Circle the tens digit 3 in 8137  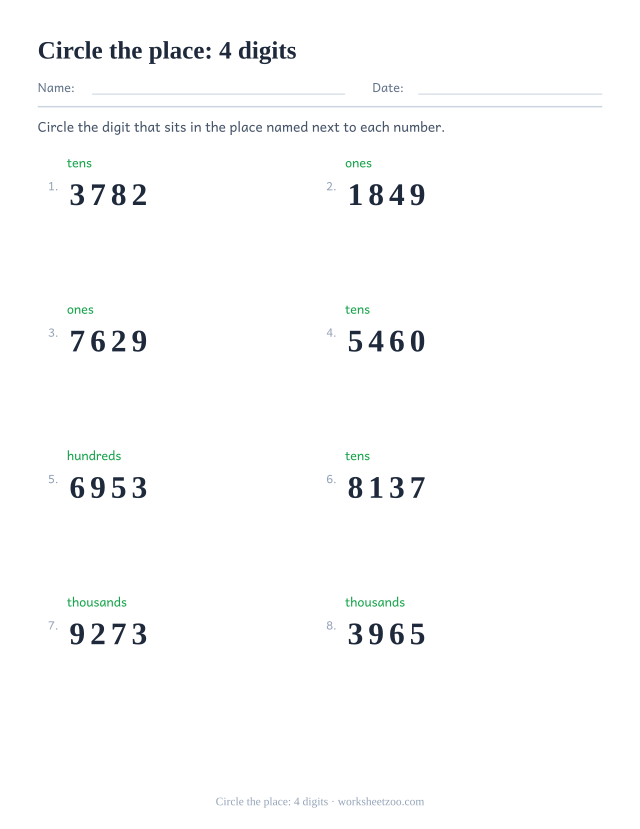397,488
